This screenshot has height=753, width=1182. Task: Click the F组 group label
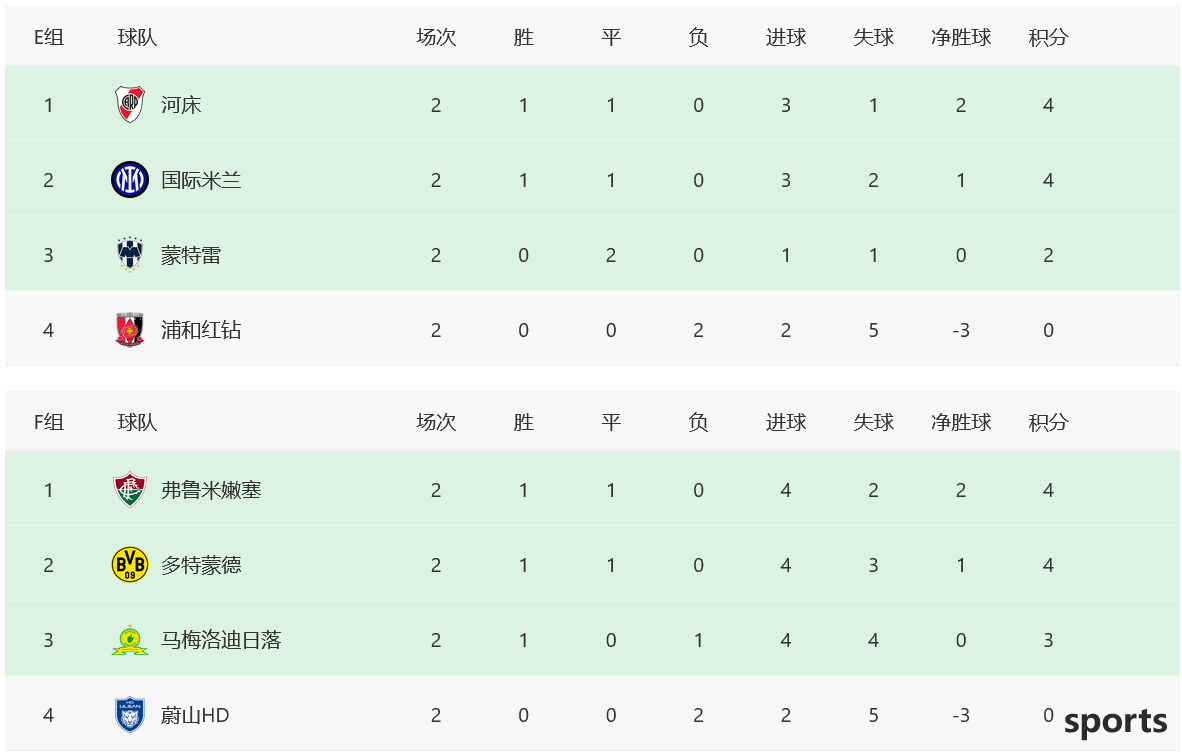(x=49, y=422)
